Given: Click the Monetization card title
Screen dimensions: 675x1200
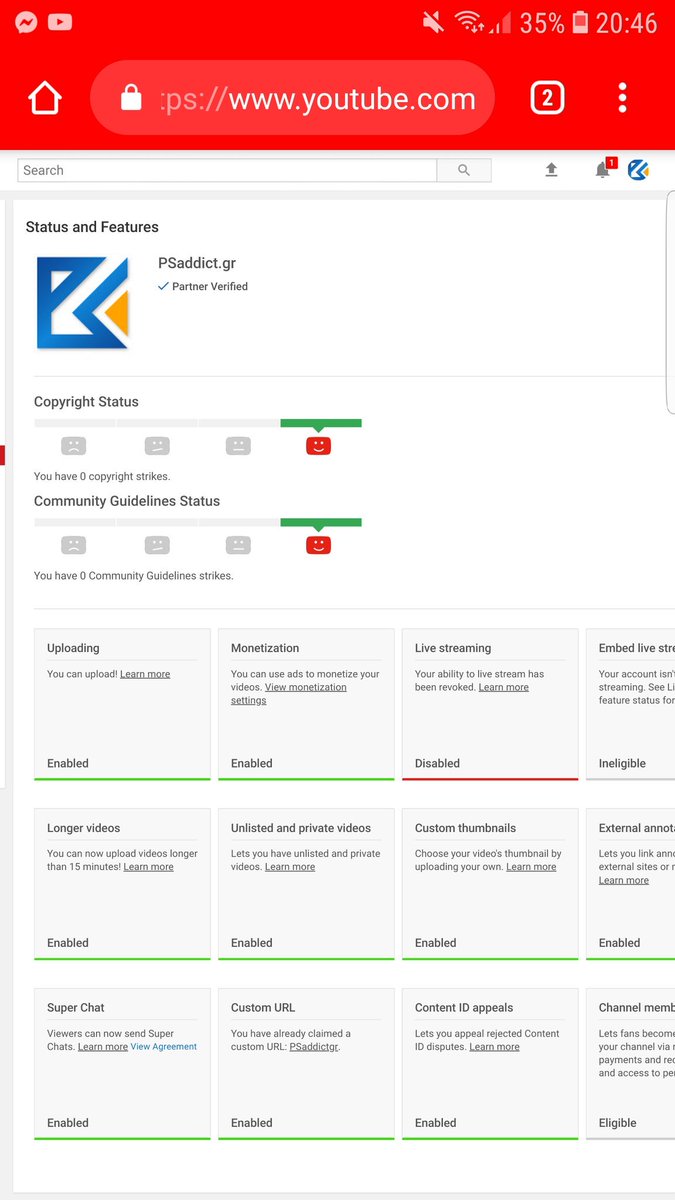Looking at the screenshot, I should 265,648.
